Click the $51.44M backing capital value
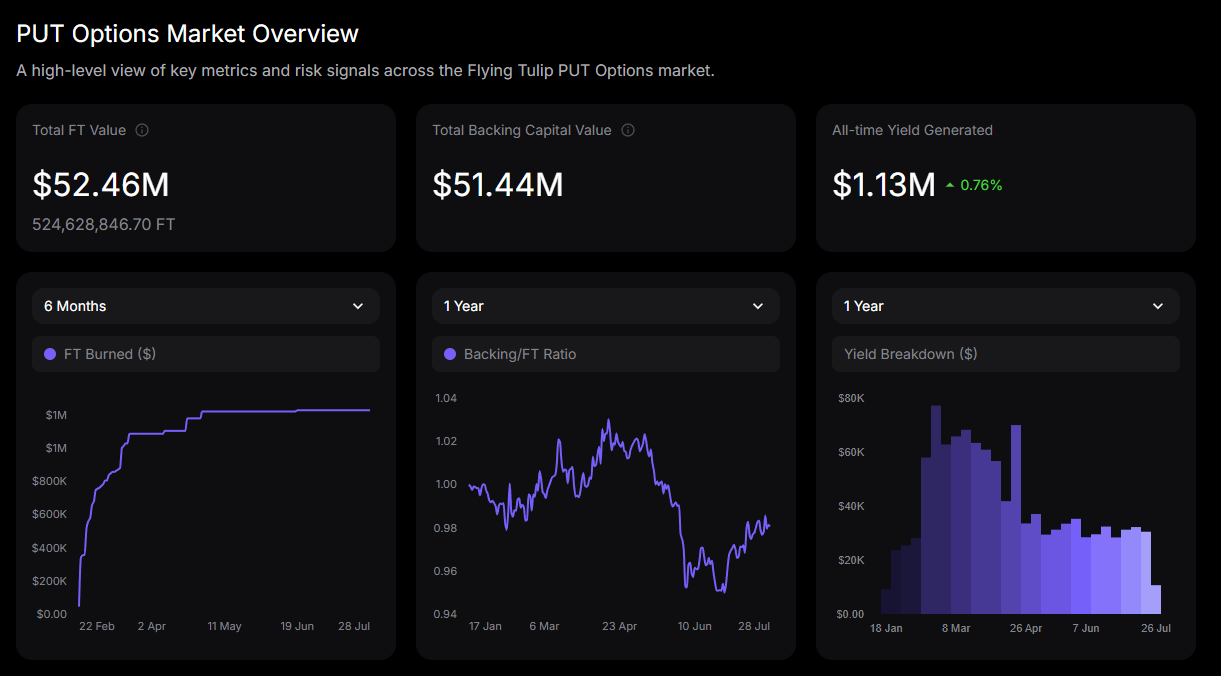1221x676 pixels. click(498, 185)
